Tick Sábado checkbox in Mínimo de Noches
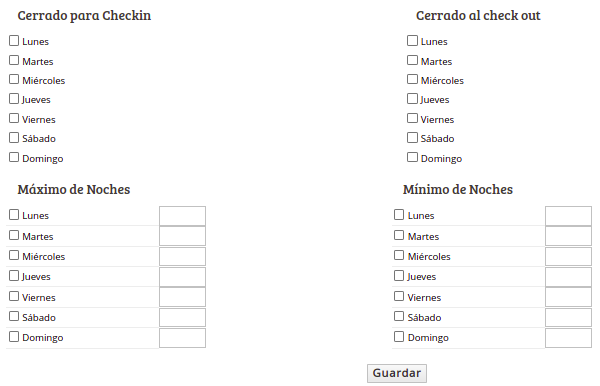 [x=399, y=316]
